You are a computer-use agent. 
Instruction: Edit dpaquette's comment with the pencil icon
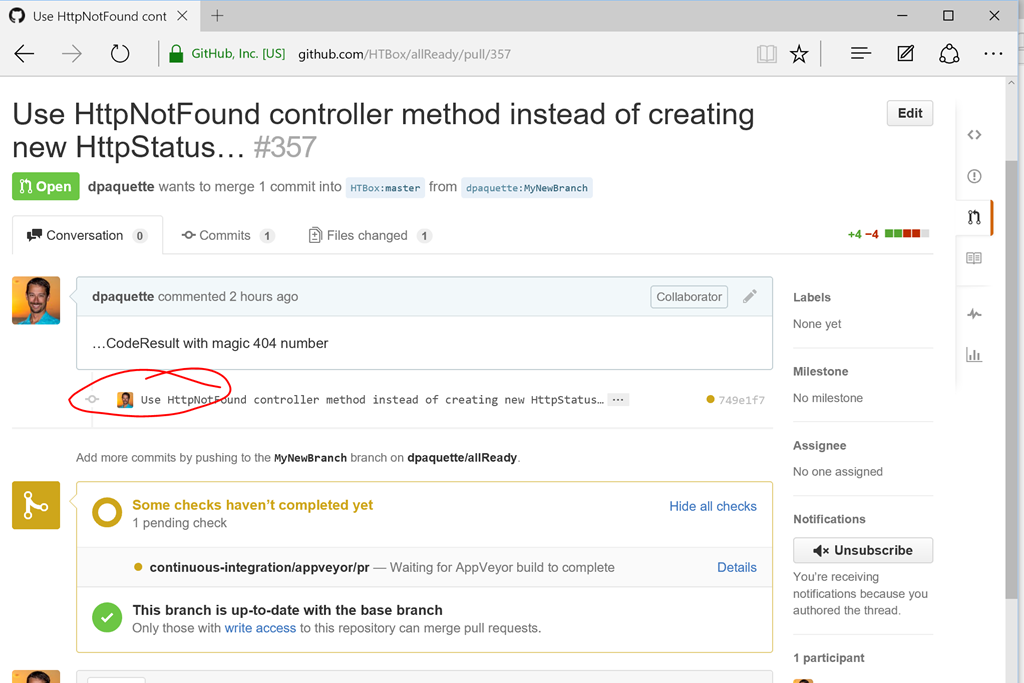(750, 296)
